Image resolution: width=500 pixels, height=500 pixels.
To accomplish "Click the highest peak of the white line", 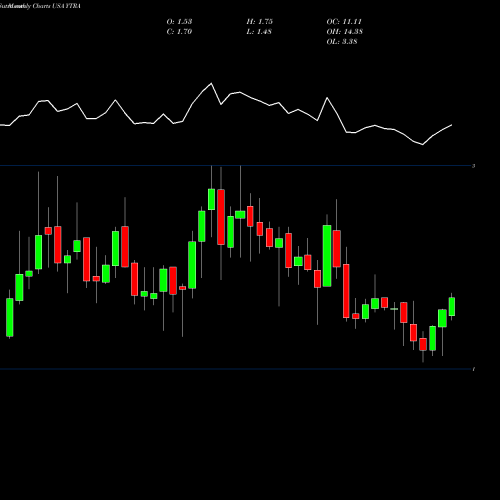I will [x=211, y=83].
